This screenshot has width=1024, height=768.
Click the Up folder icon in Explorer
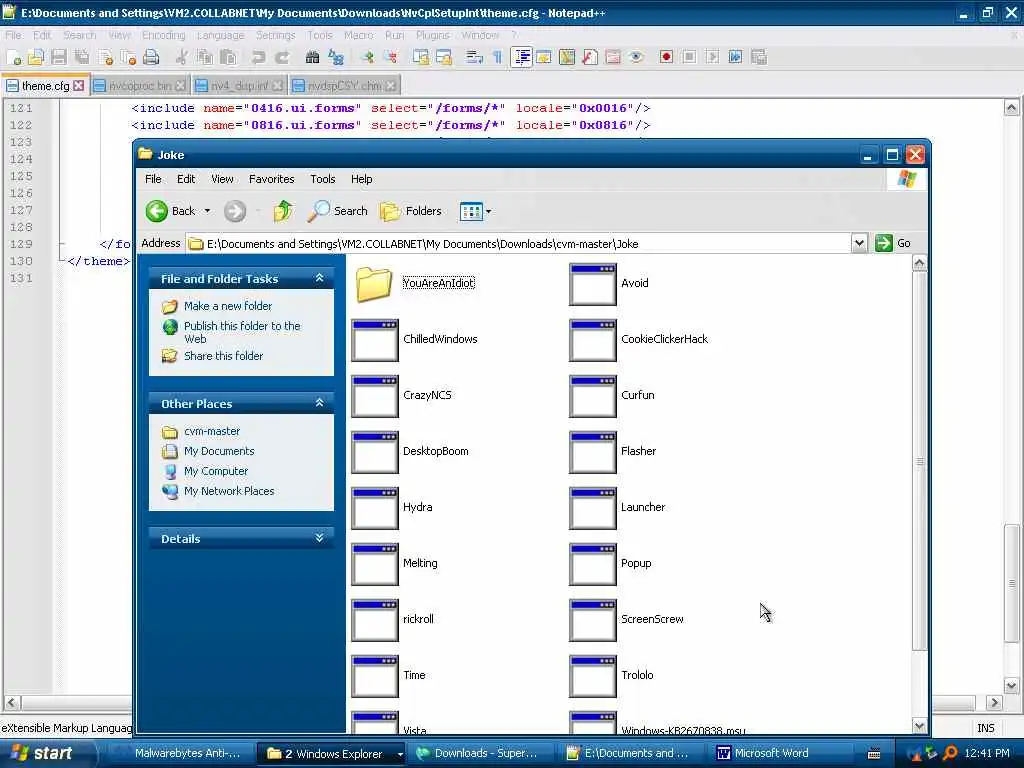[x=283, y=211]
